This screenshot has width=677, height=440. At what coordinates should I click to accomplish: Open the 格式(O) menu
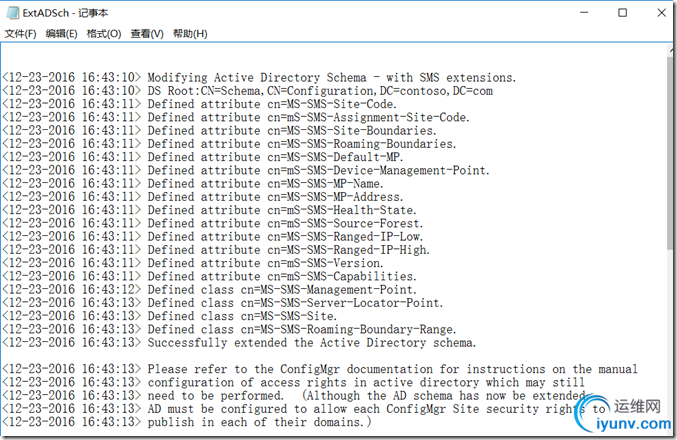pos(104,34)
